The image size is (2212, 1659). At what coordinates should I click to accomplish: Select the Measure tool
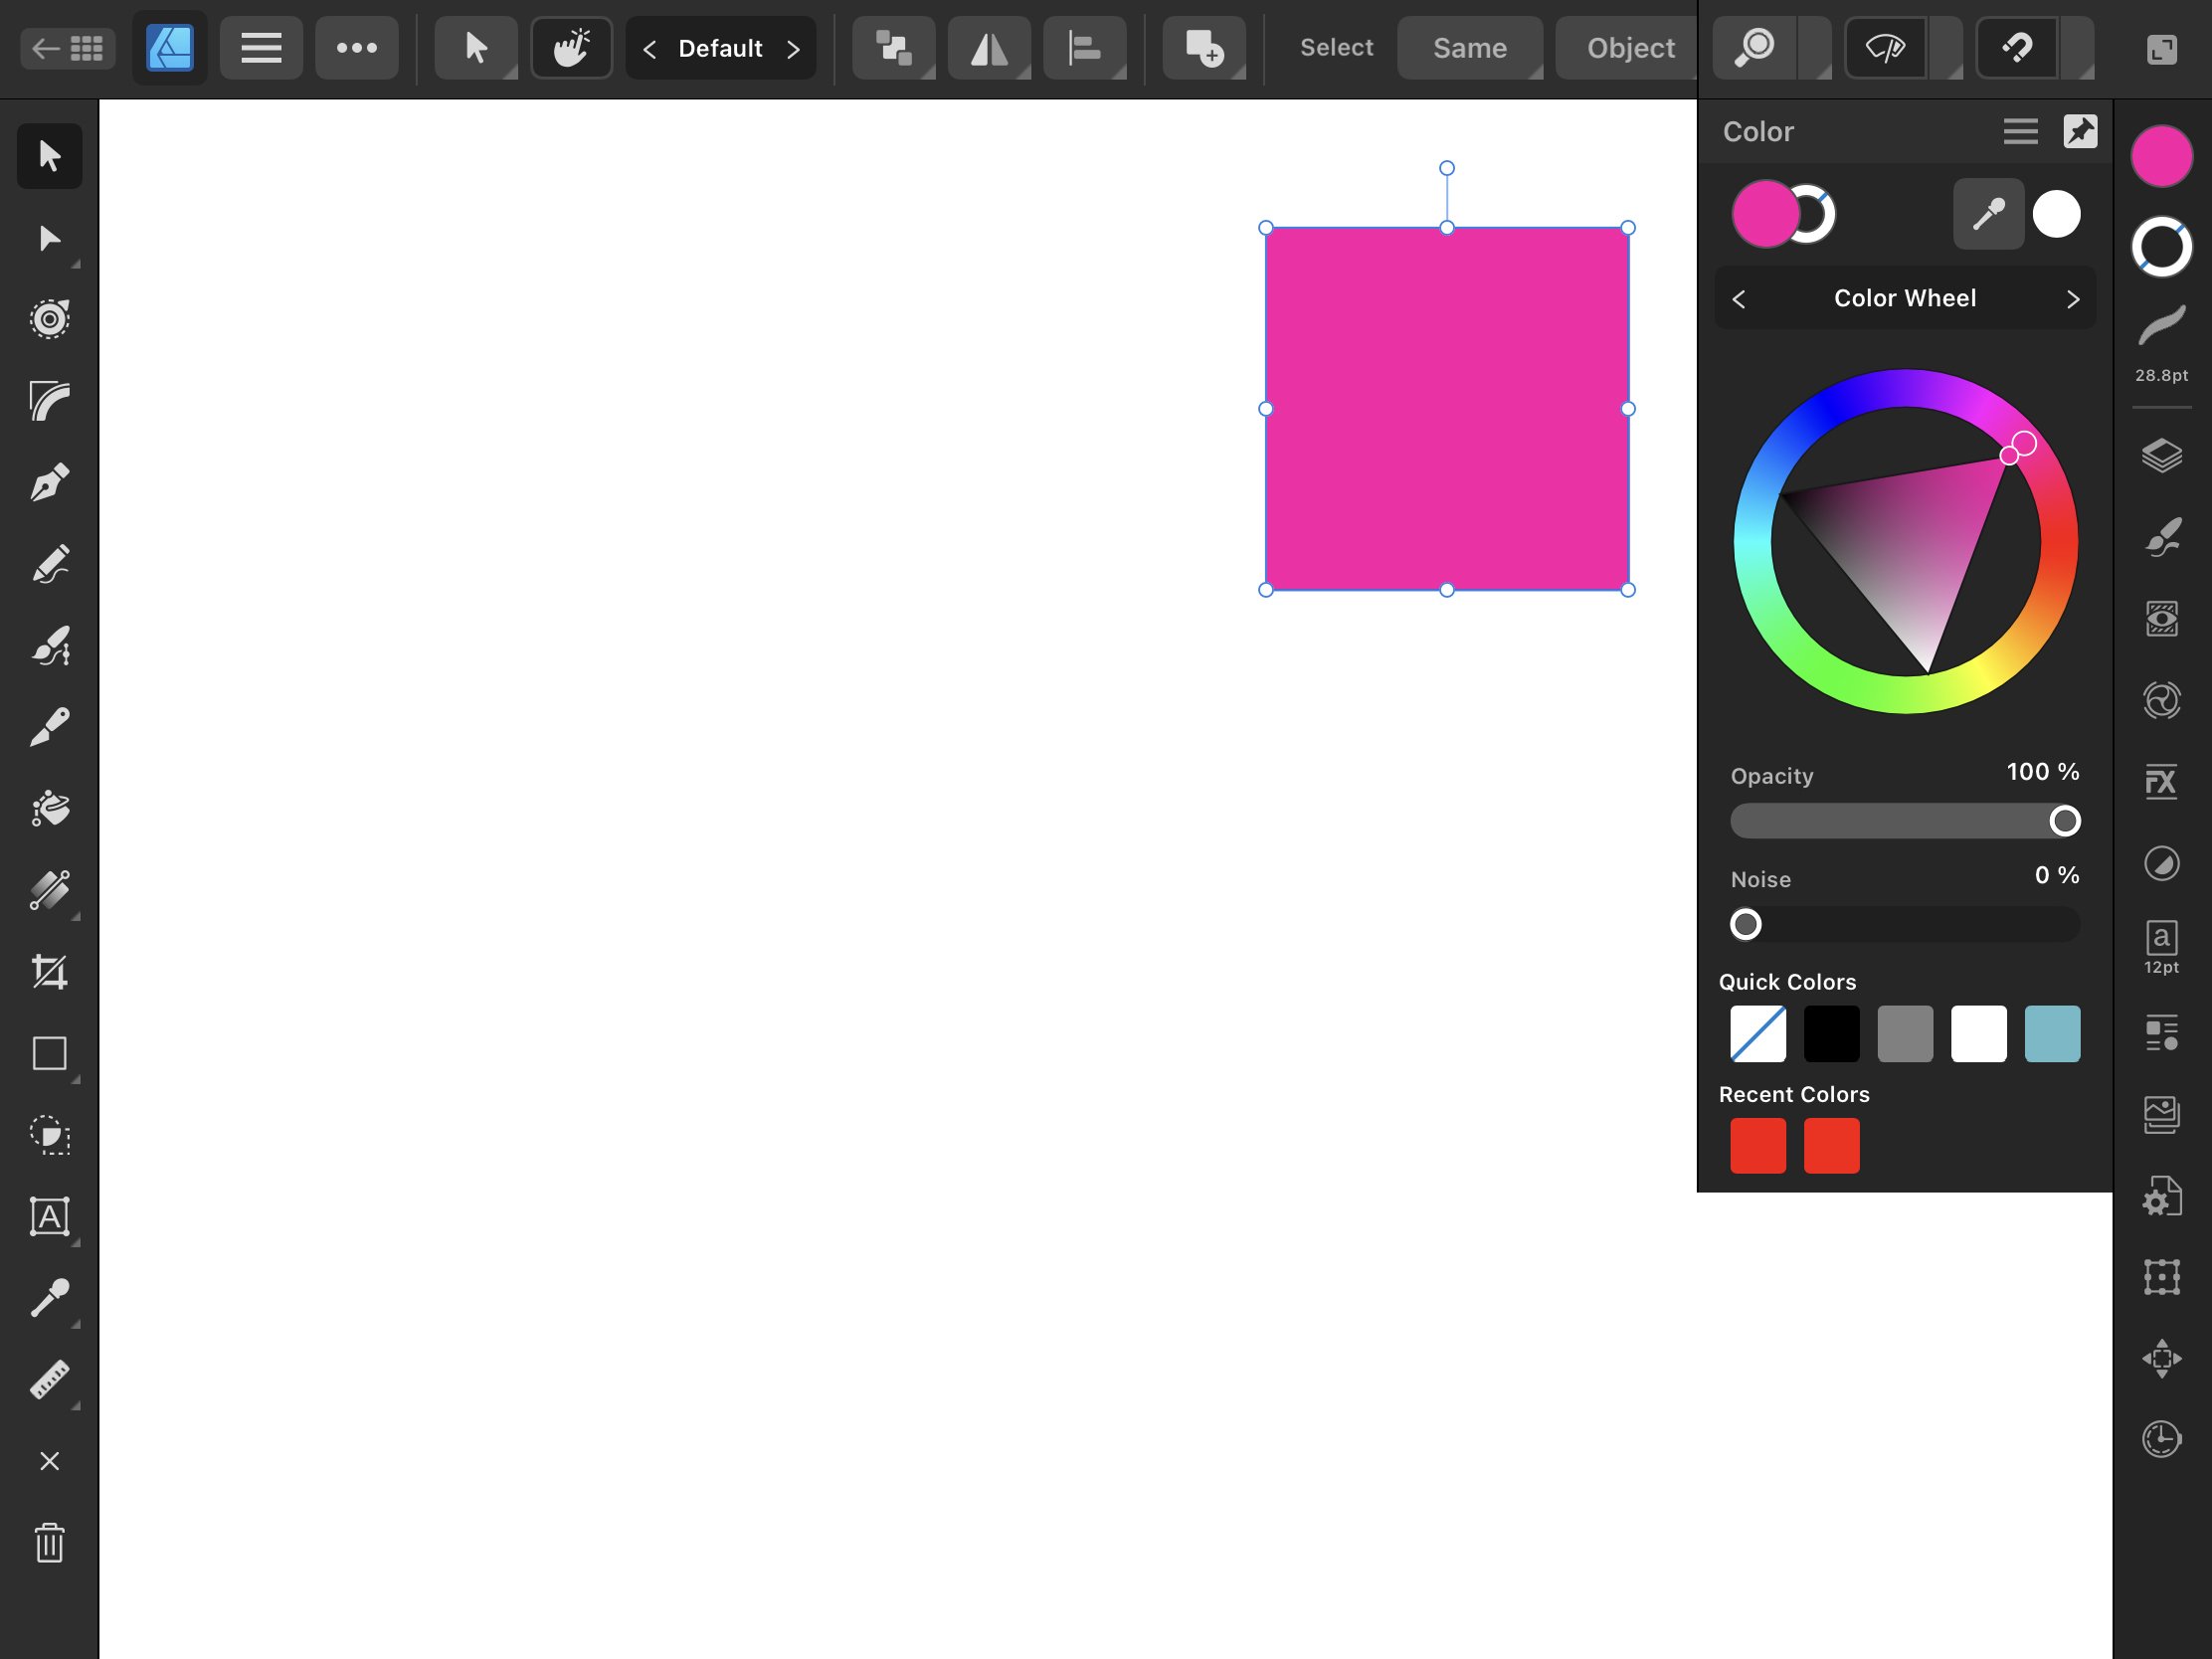[x=49, y=1380]
